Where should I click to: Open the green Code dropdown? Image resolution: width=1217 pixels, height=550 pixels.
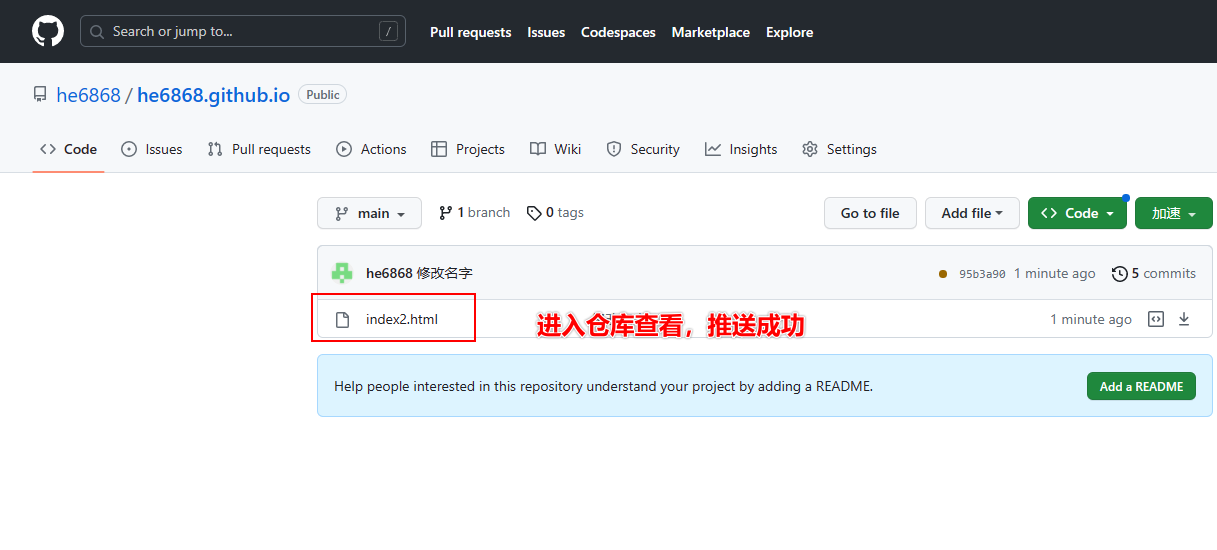click(x=1077, y=213)
